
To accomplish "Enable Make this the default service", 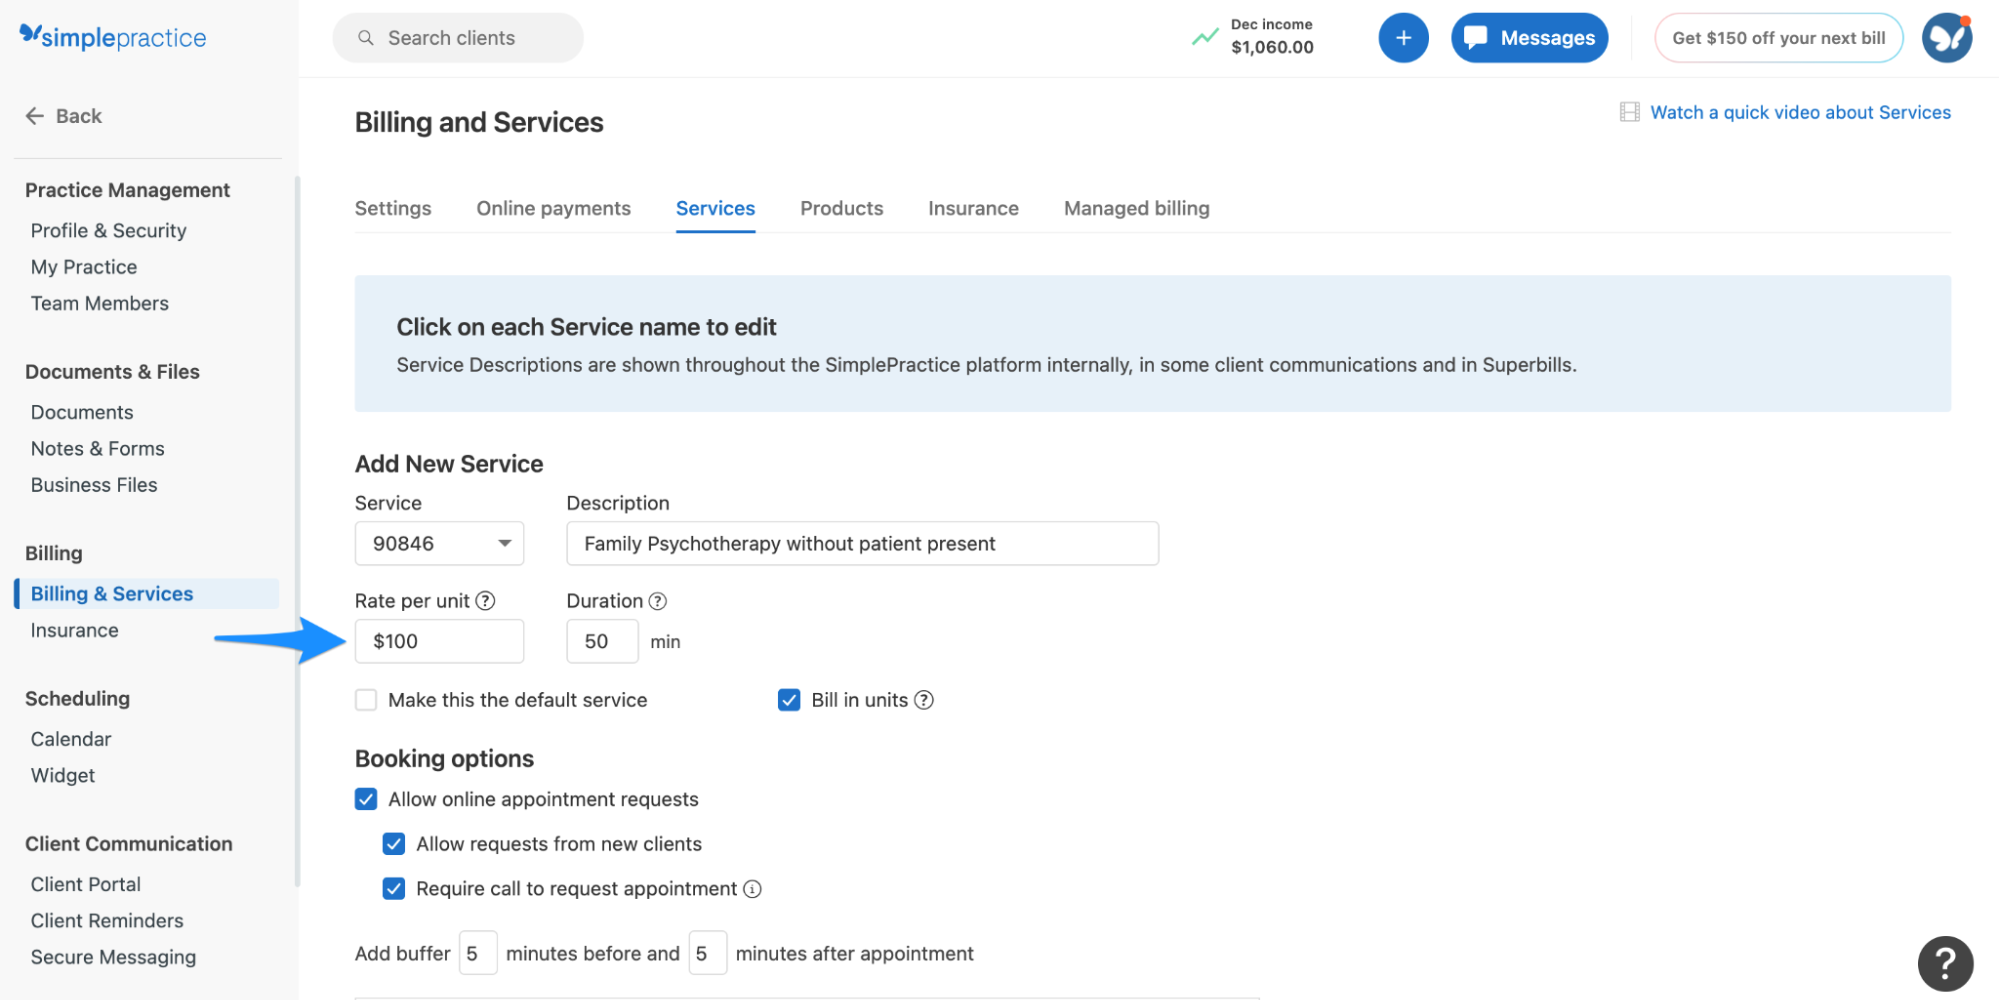I will [x=366, y=700].
